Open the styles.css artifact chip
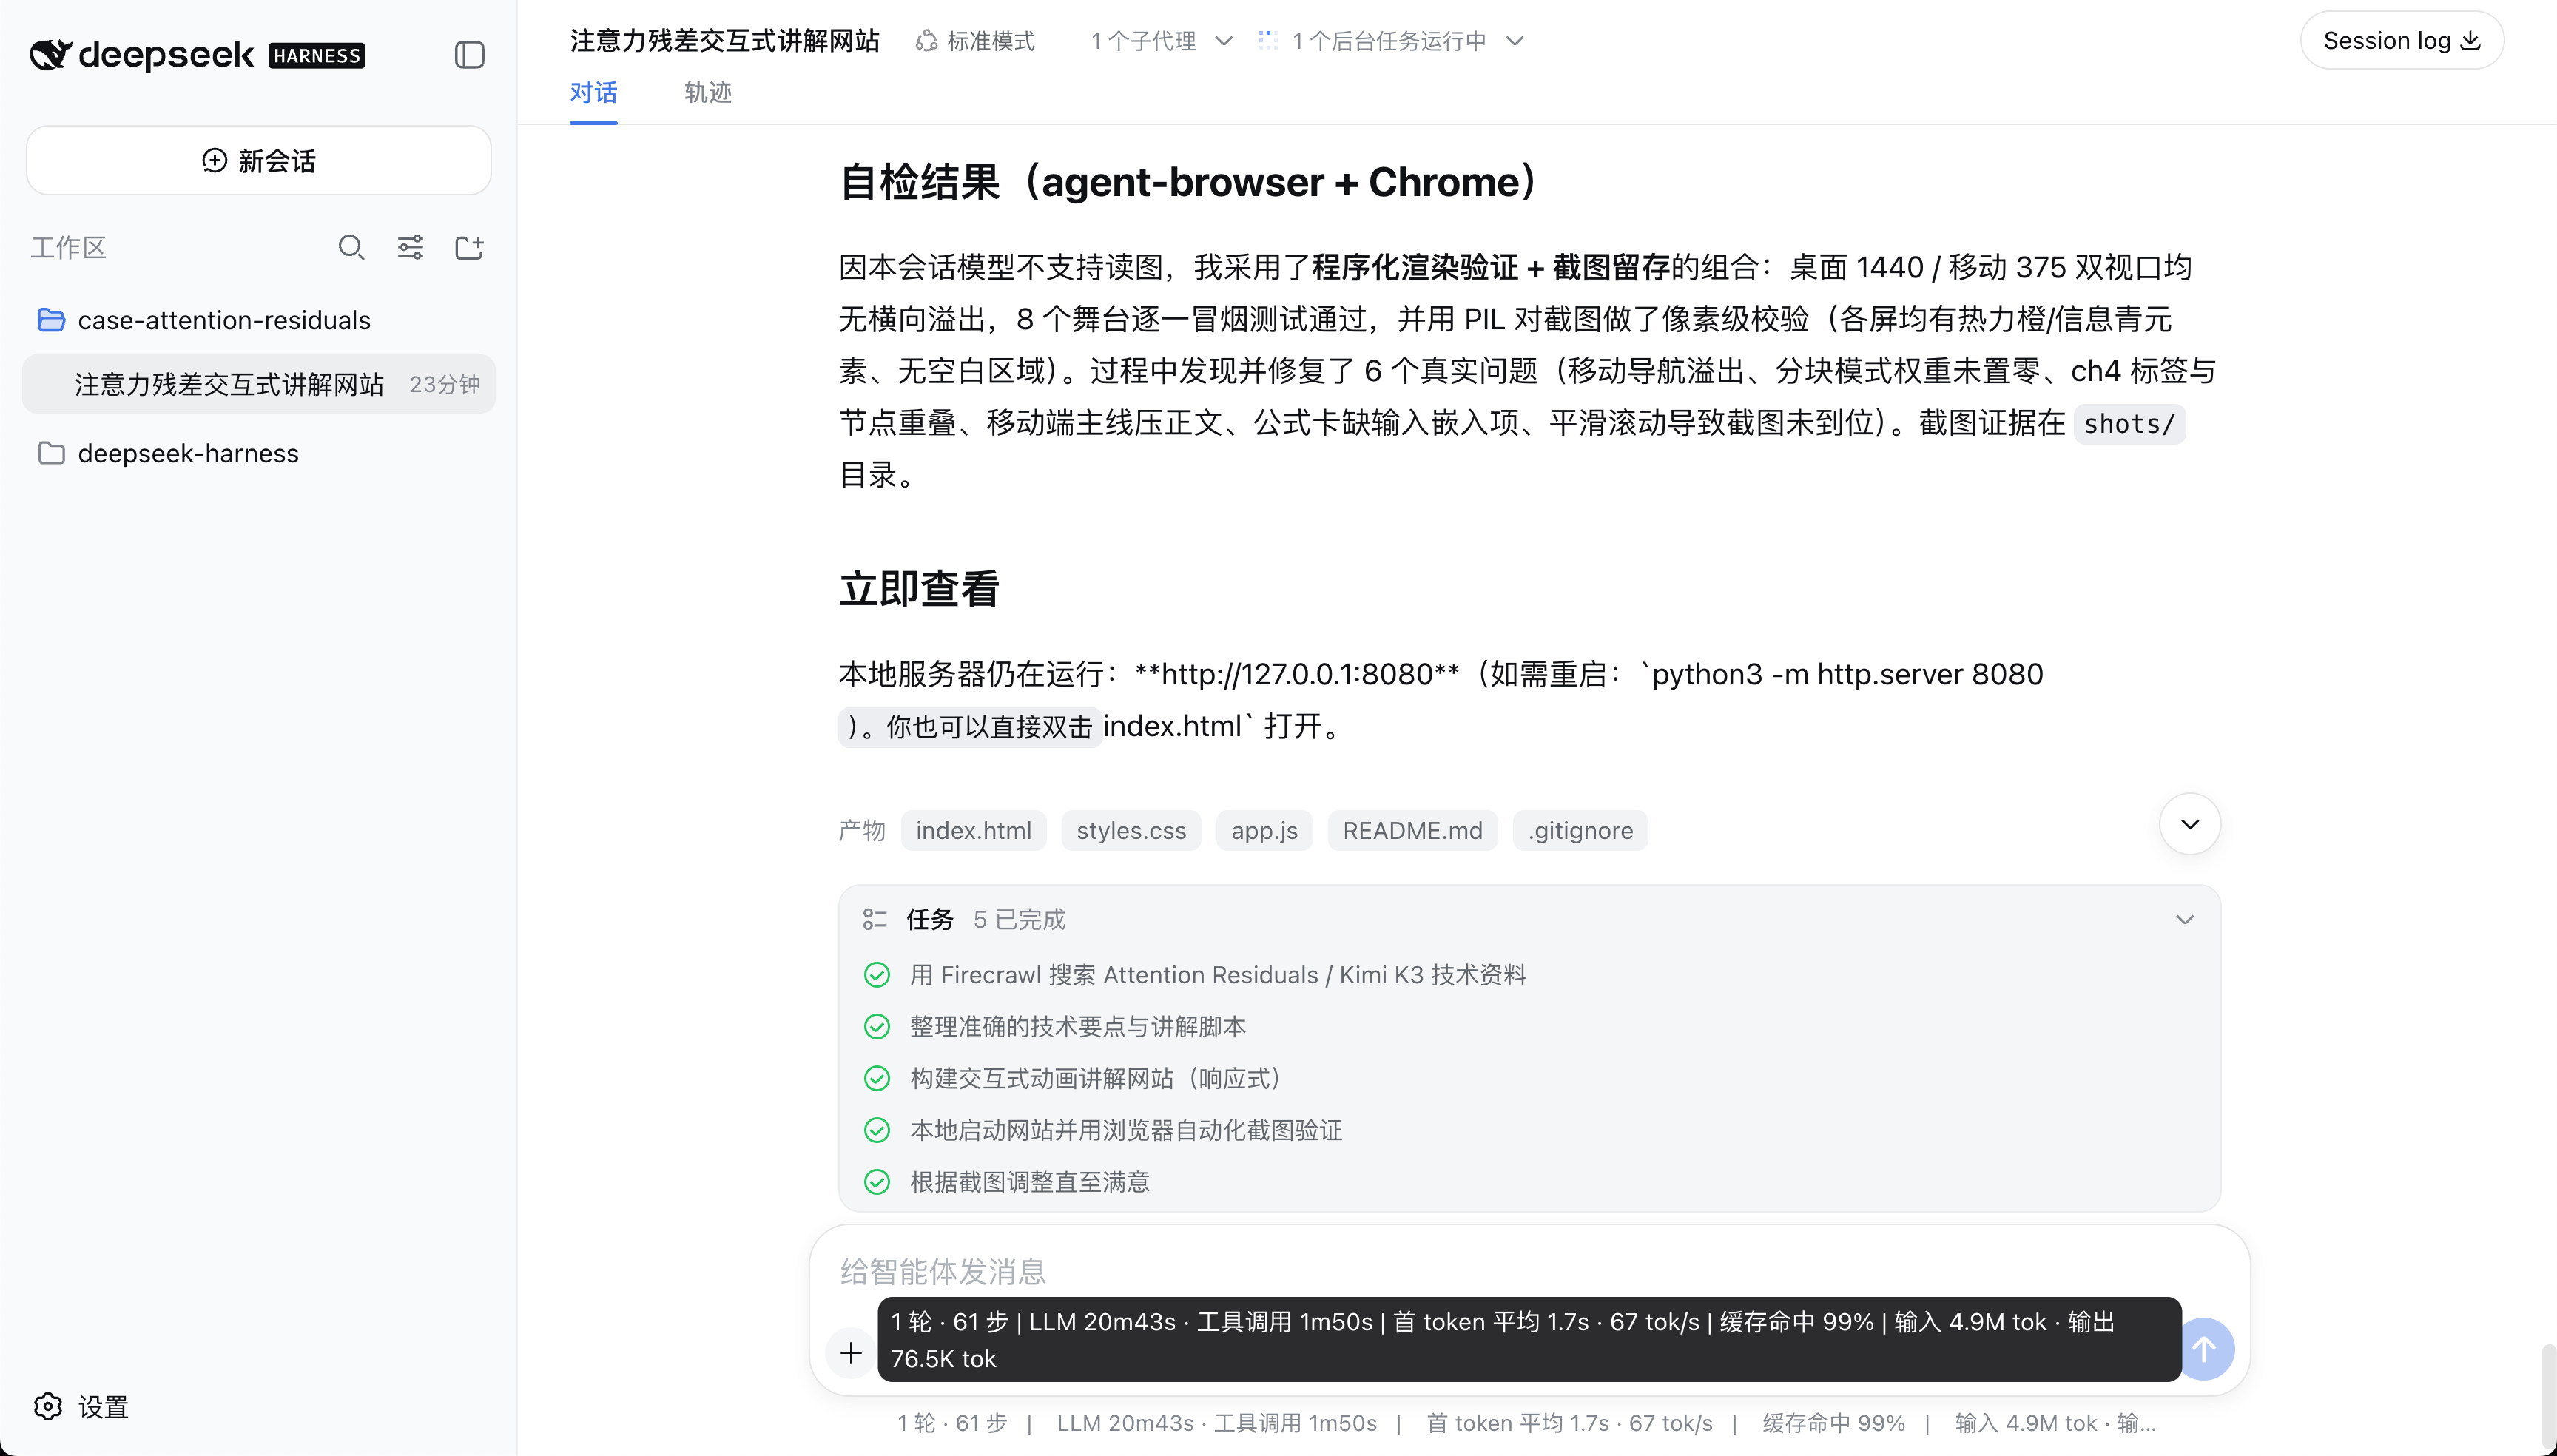 pos(1131,830)
